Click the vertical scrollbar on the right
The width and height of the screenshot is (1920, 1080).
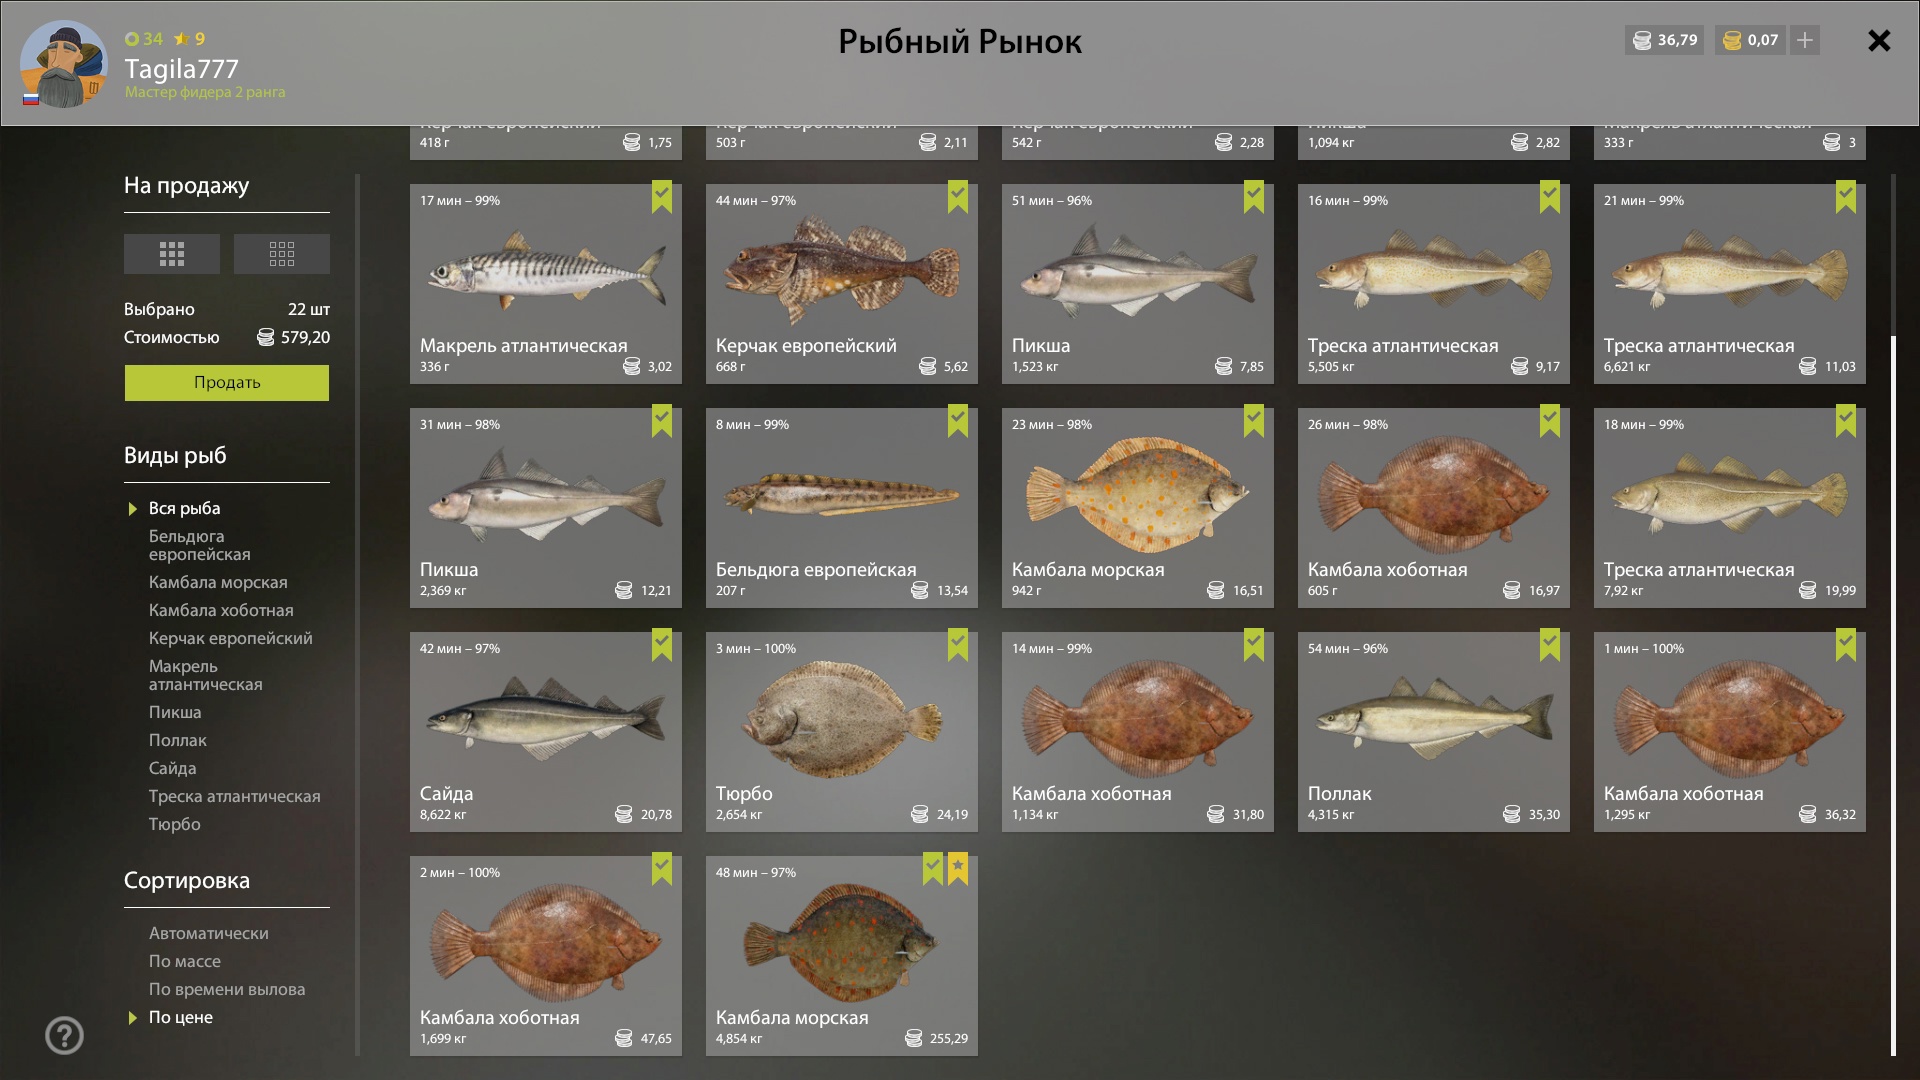(x=1893, y=695)
